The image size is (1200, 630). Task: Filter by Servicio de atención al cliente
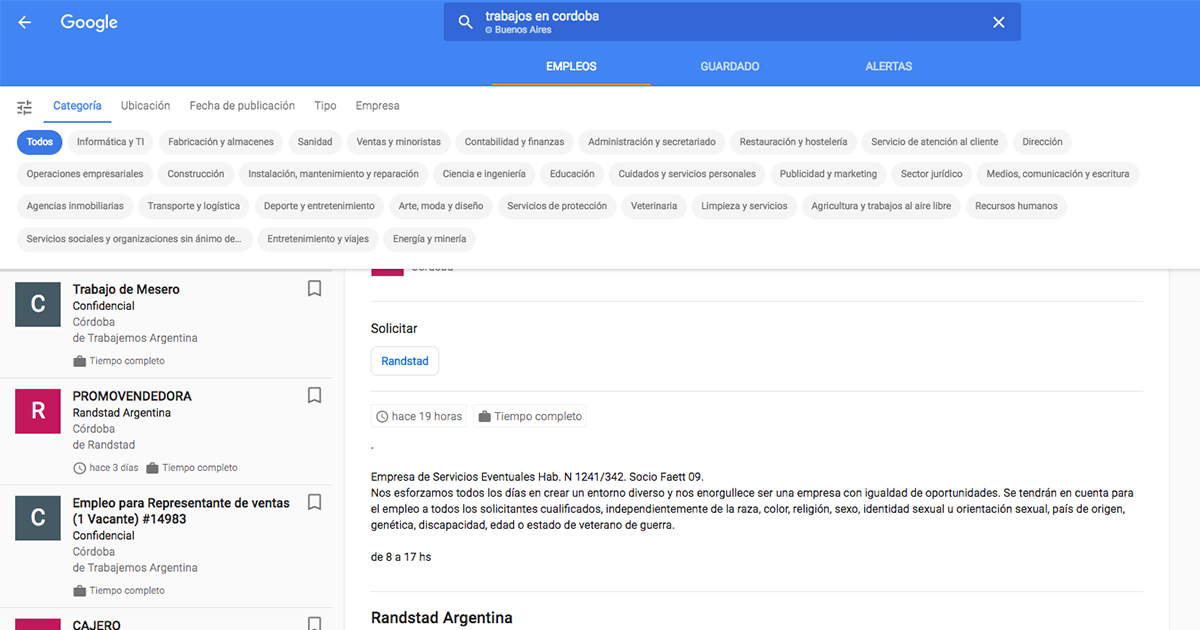tap(935, 142)
